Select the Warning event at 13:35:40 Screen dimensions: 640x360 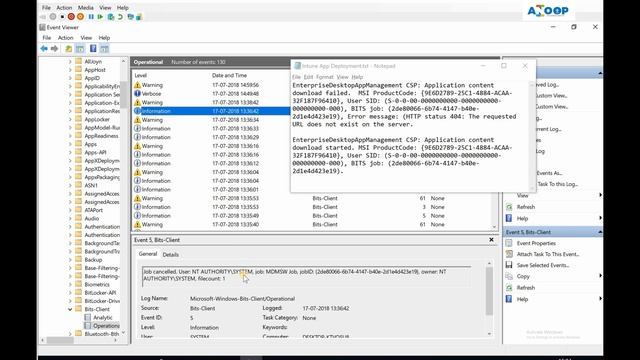coord(312,224)
